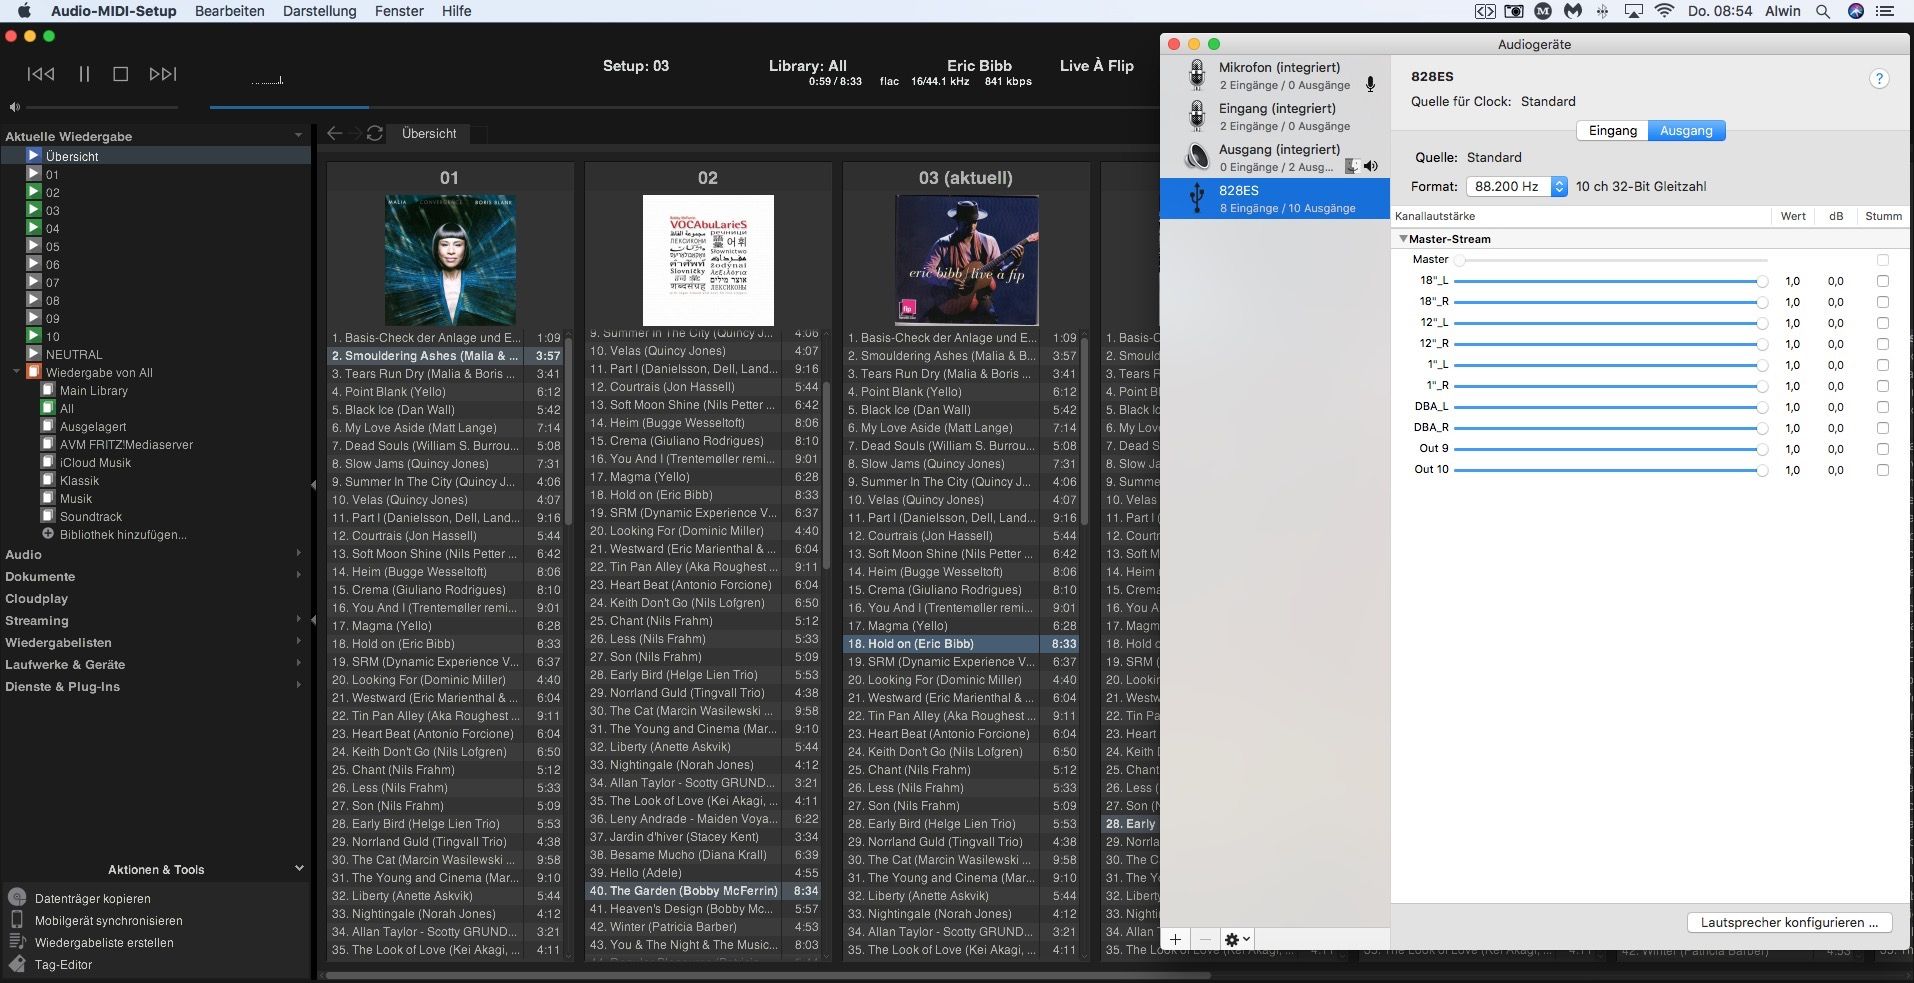
Task: Click Lautsprecher konfigurieren button
Action: (x=1789, y=922)
